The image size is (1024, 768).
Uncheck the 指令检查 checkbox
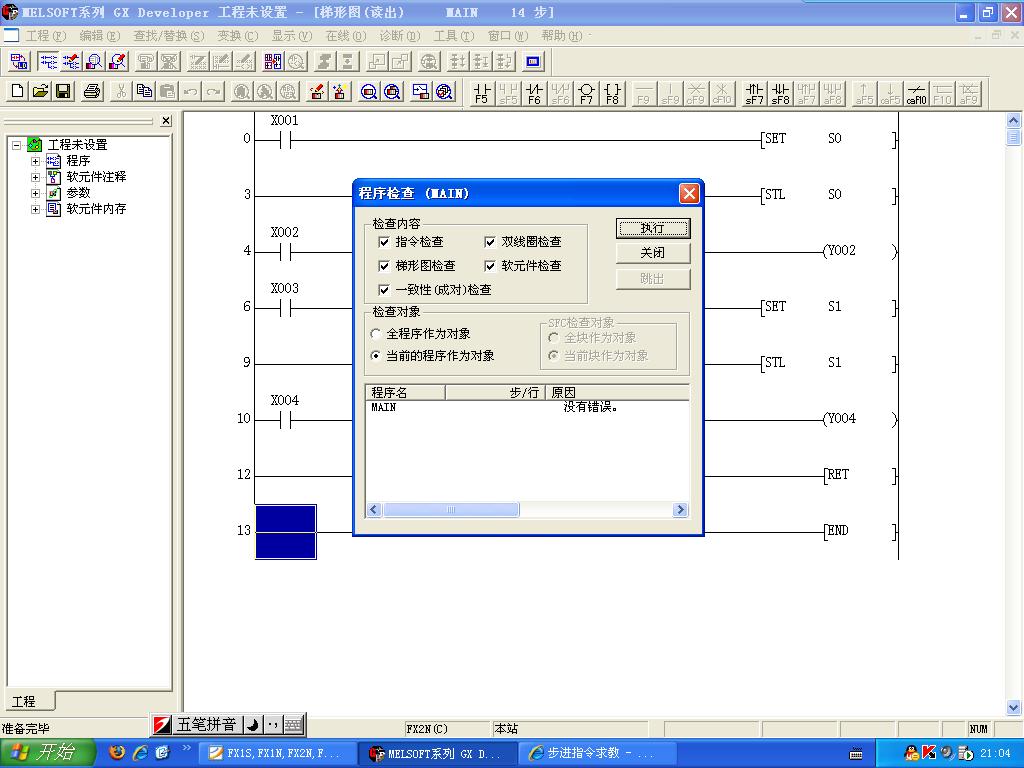coord(384,242)
